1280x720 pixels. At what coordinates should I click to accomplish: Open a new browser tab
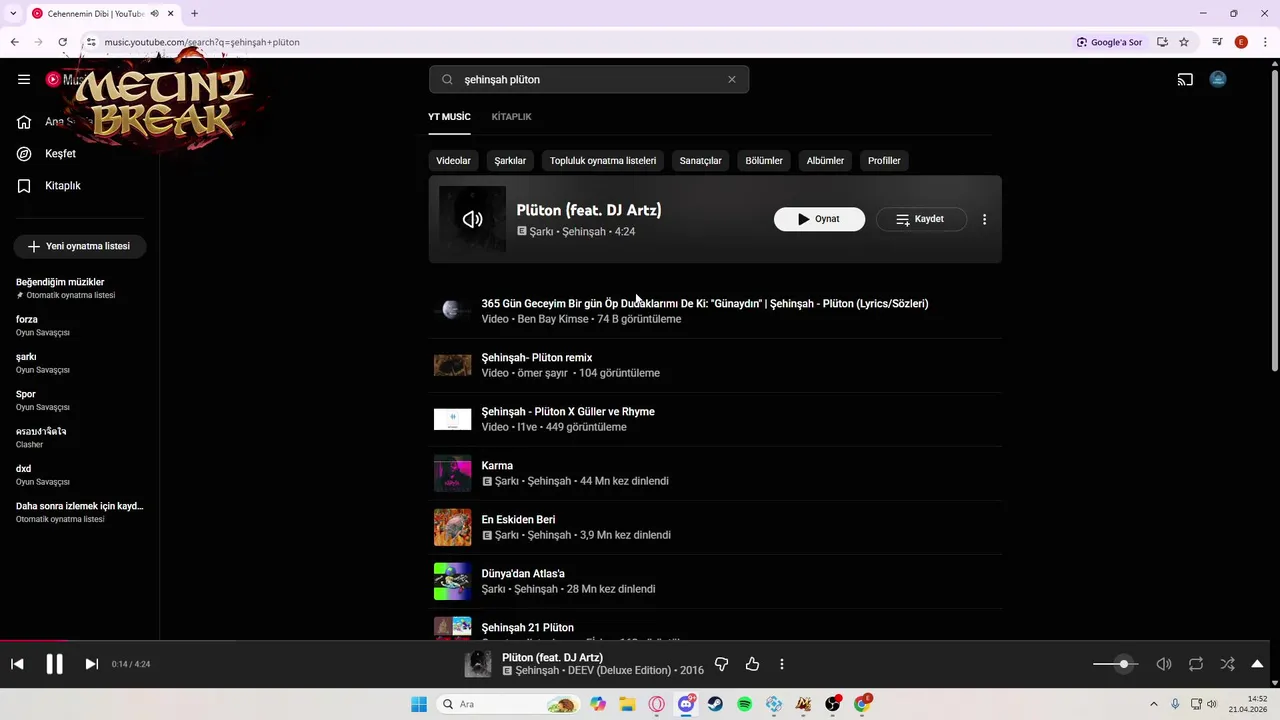pyautogui.click(x=194, y=13)
